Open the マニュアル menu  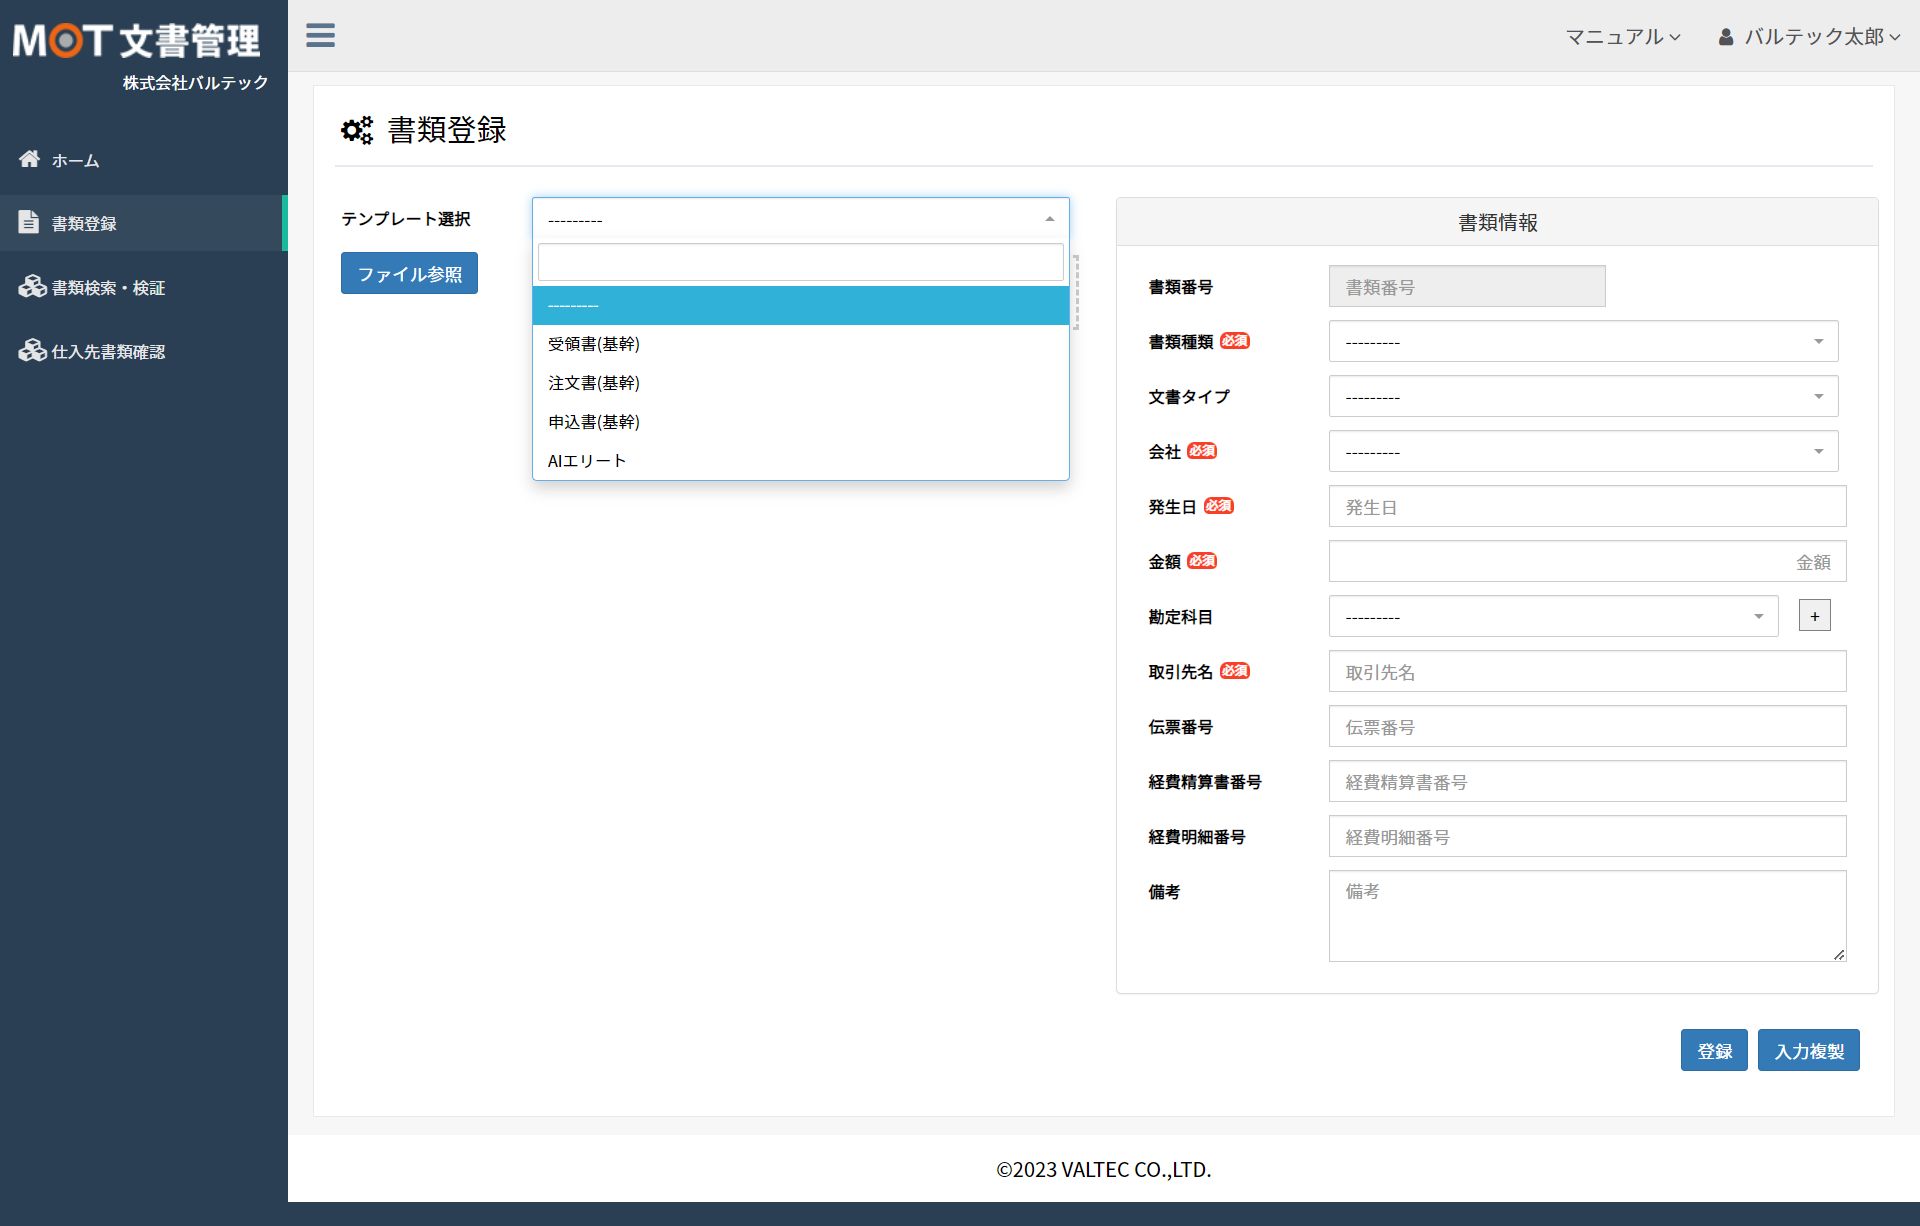coord(1622,37)
